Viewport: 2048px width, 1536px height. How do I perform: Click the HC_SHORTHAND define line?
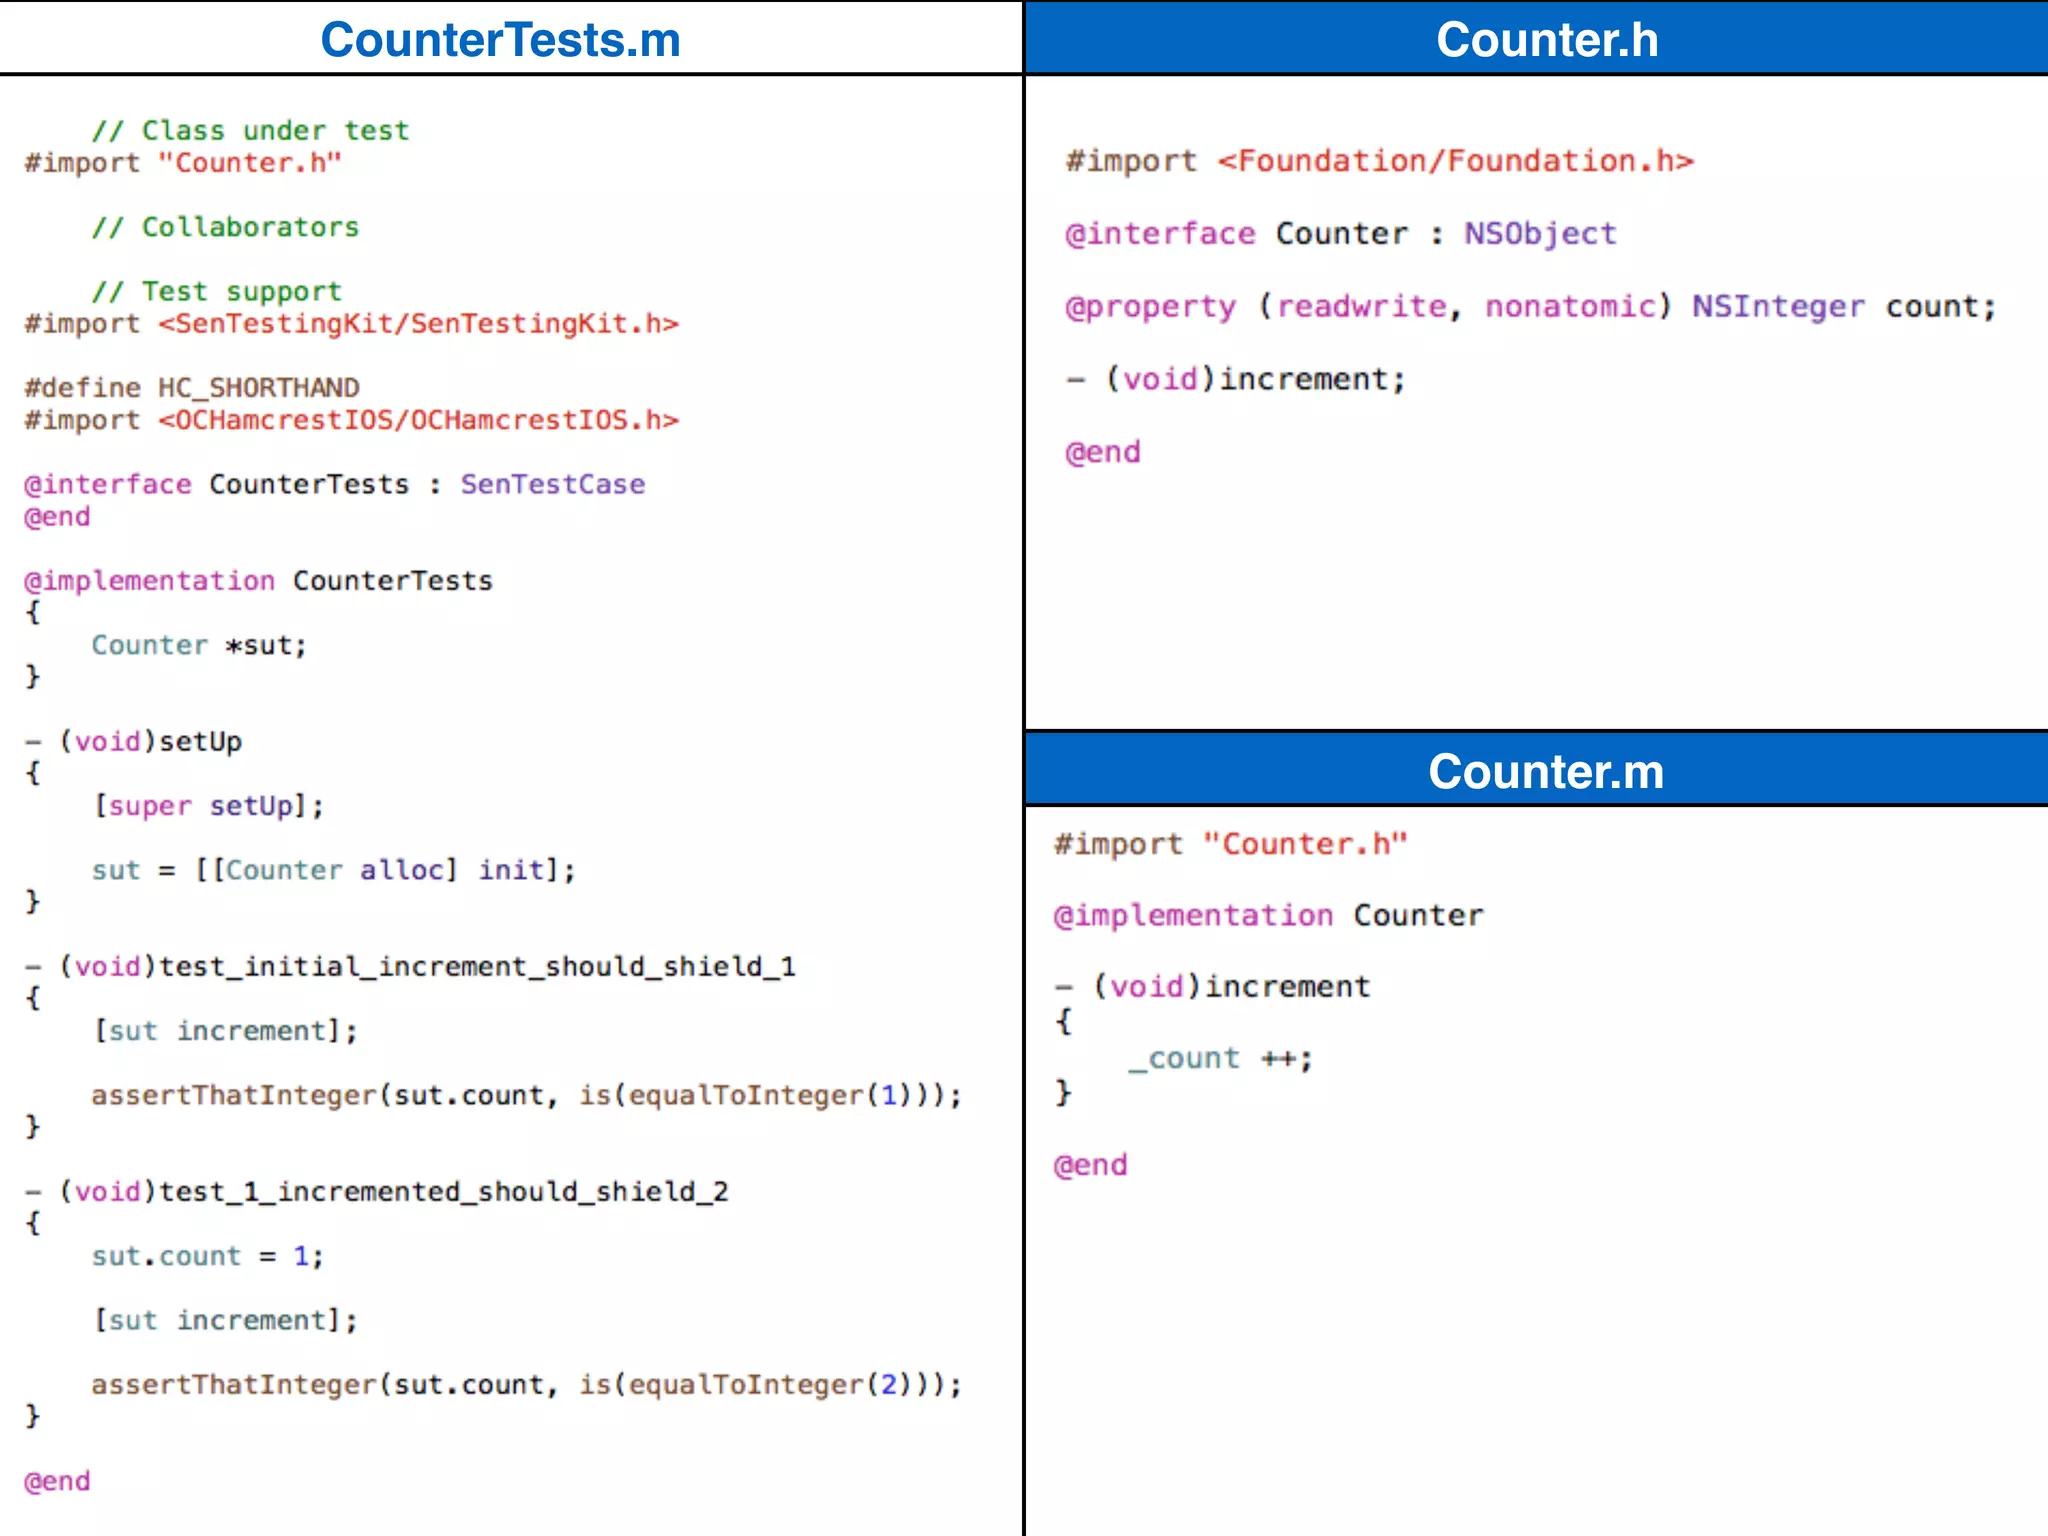[x=192, y=388]
